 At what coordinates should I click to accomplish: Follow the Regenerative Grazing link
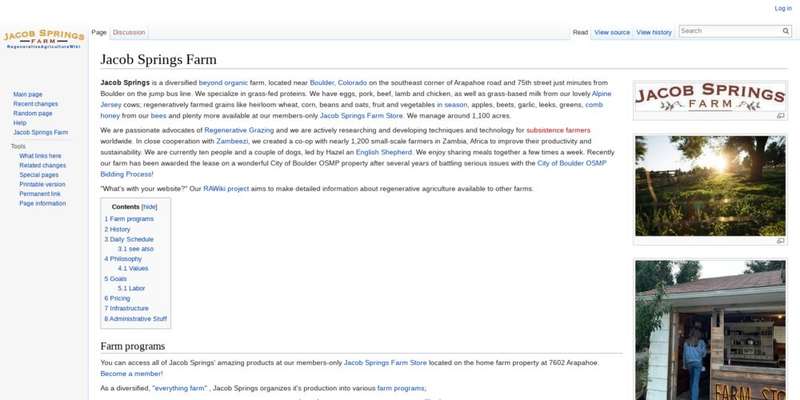point(239,130)
